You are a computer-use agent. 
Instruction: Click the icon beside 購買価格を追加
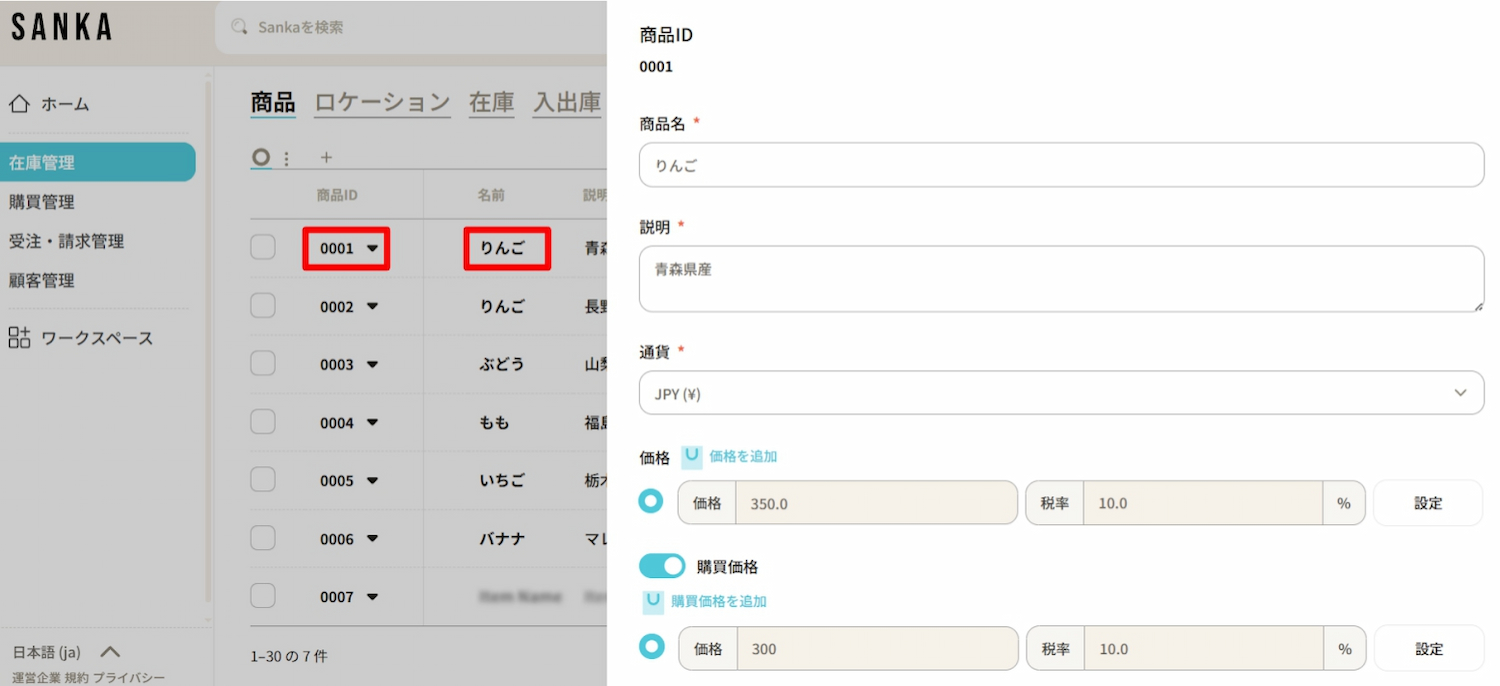click(653, 601)
